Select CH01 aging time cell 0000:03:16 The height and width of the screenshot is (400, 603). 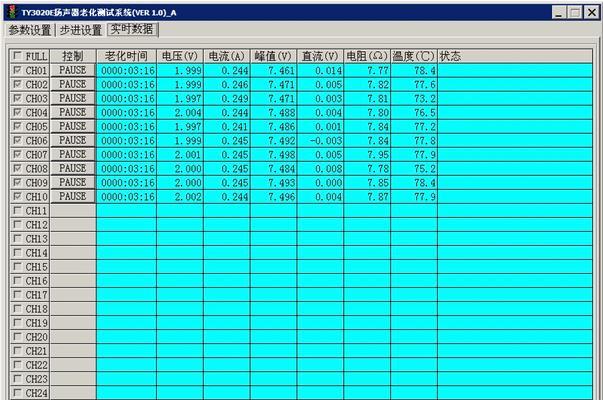pos(127,70)
